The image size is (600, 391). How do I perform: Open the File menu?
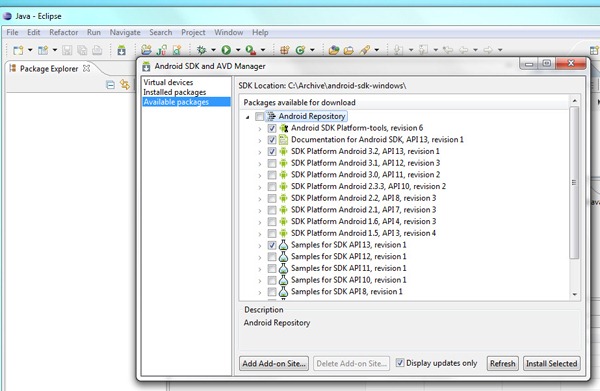(12, 33)
